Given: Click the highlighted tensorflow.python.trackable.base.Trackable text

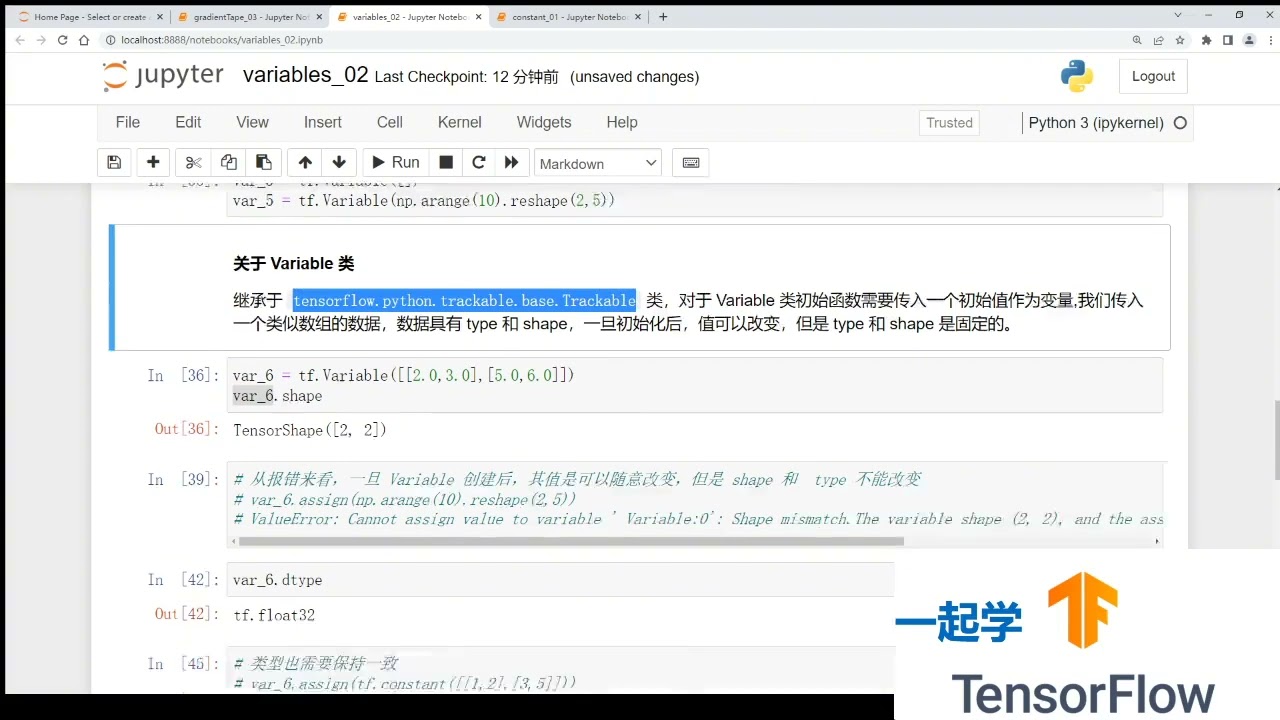Looking at the screenshot, I should point(464,300).
